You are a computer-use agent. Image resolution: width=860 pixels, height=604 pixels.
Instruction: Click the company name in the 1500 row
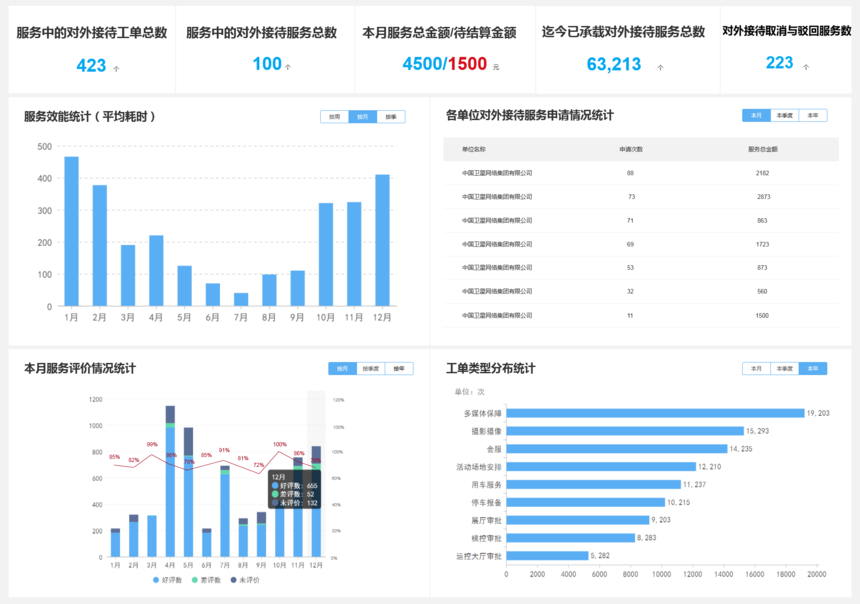497,315
